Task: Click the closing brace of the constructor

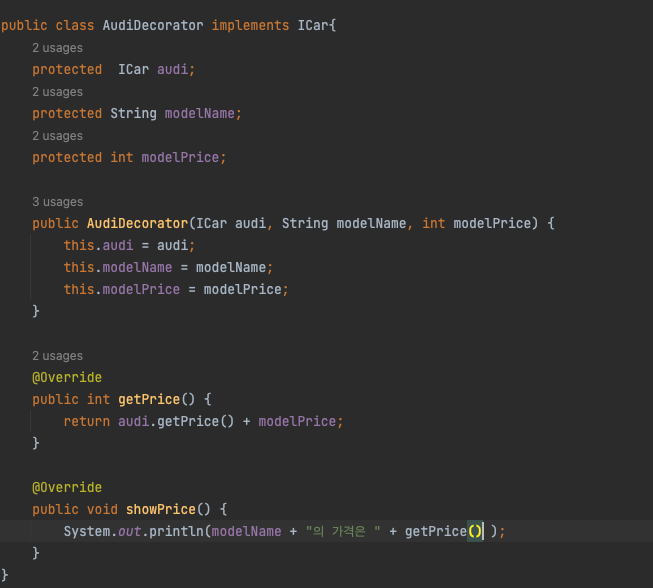Action: coord(36,311)
